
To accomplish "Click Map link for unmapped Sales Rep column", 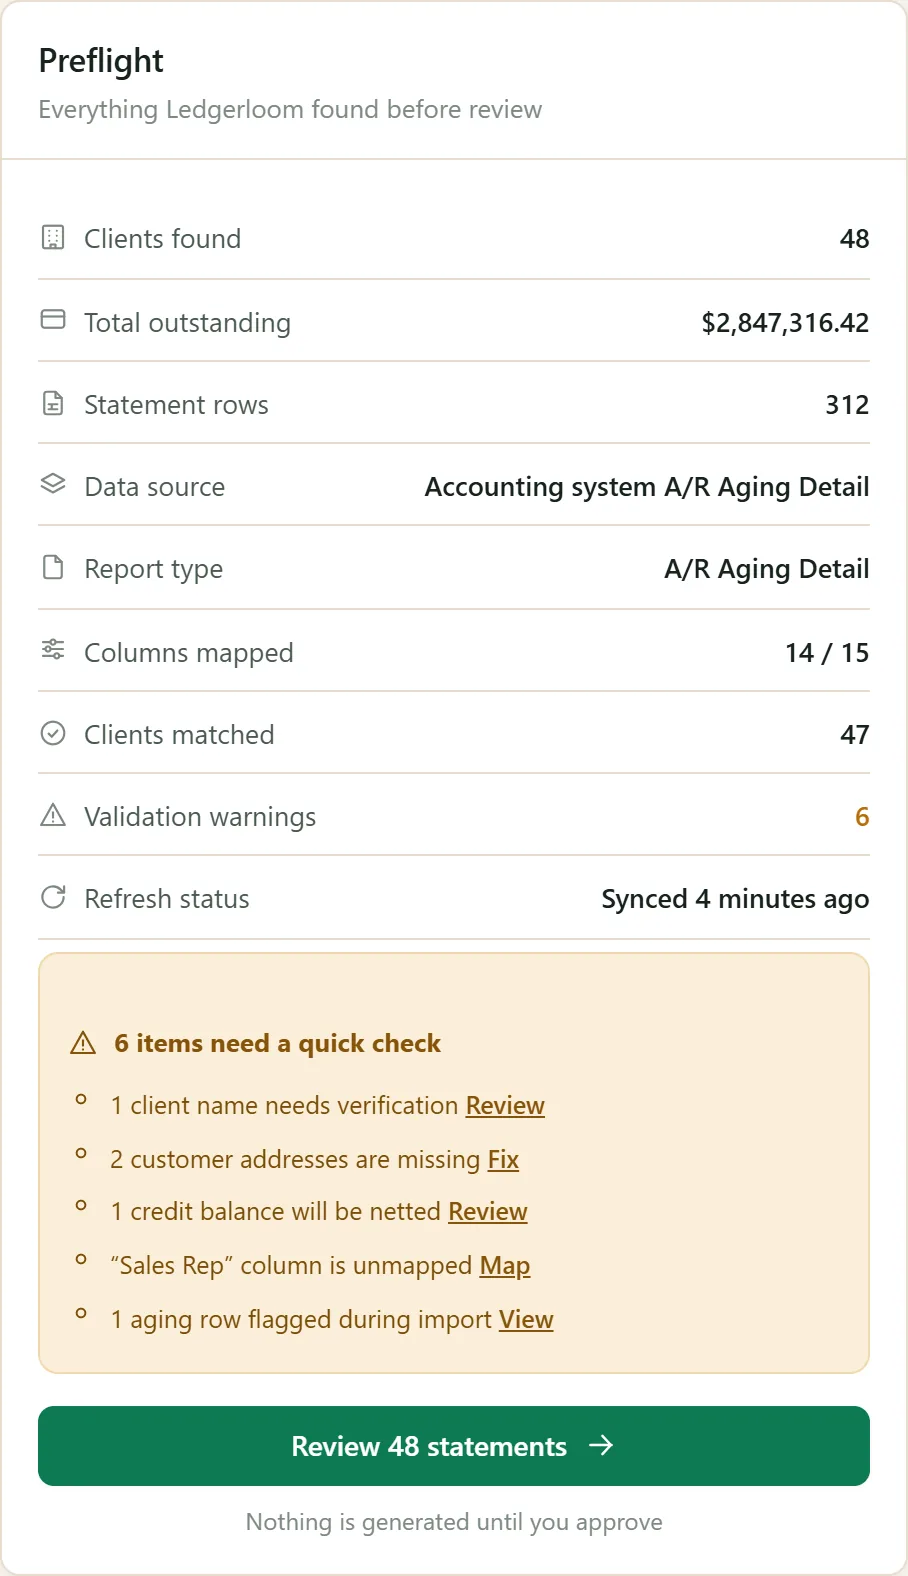I will pyautogui.click(x=505, y=1265).
